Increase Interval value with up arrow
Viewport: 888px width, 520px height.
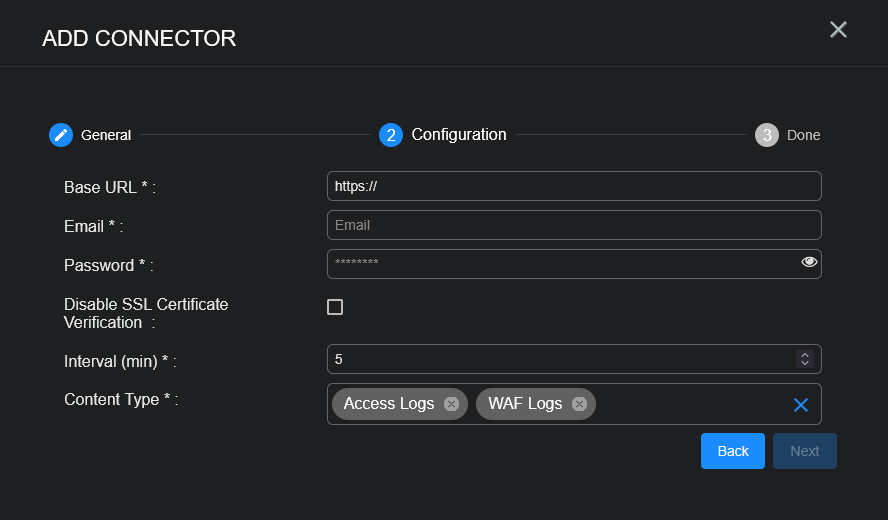click(804, 355)
